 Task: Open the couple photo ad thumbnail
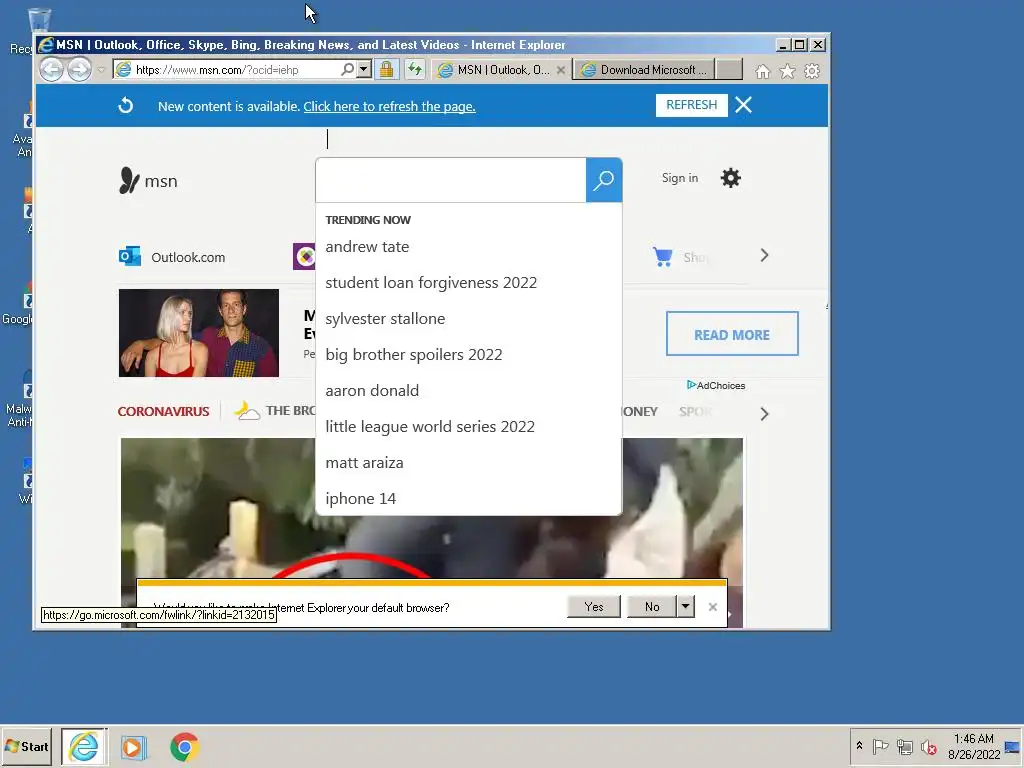(199, 333)
